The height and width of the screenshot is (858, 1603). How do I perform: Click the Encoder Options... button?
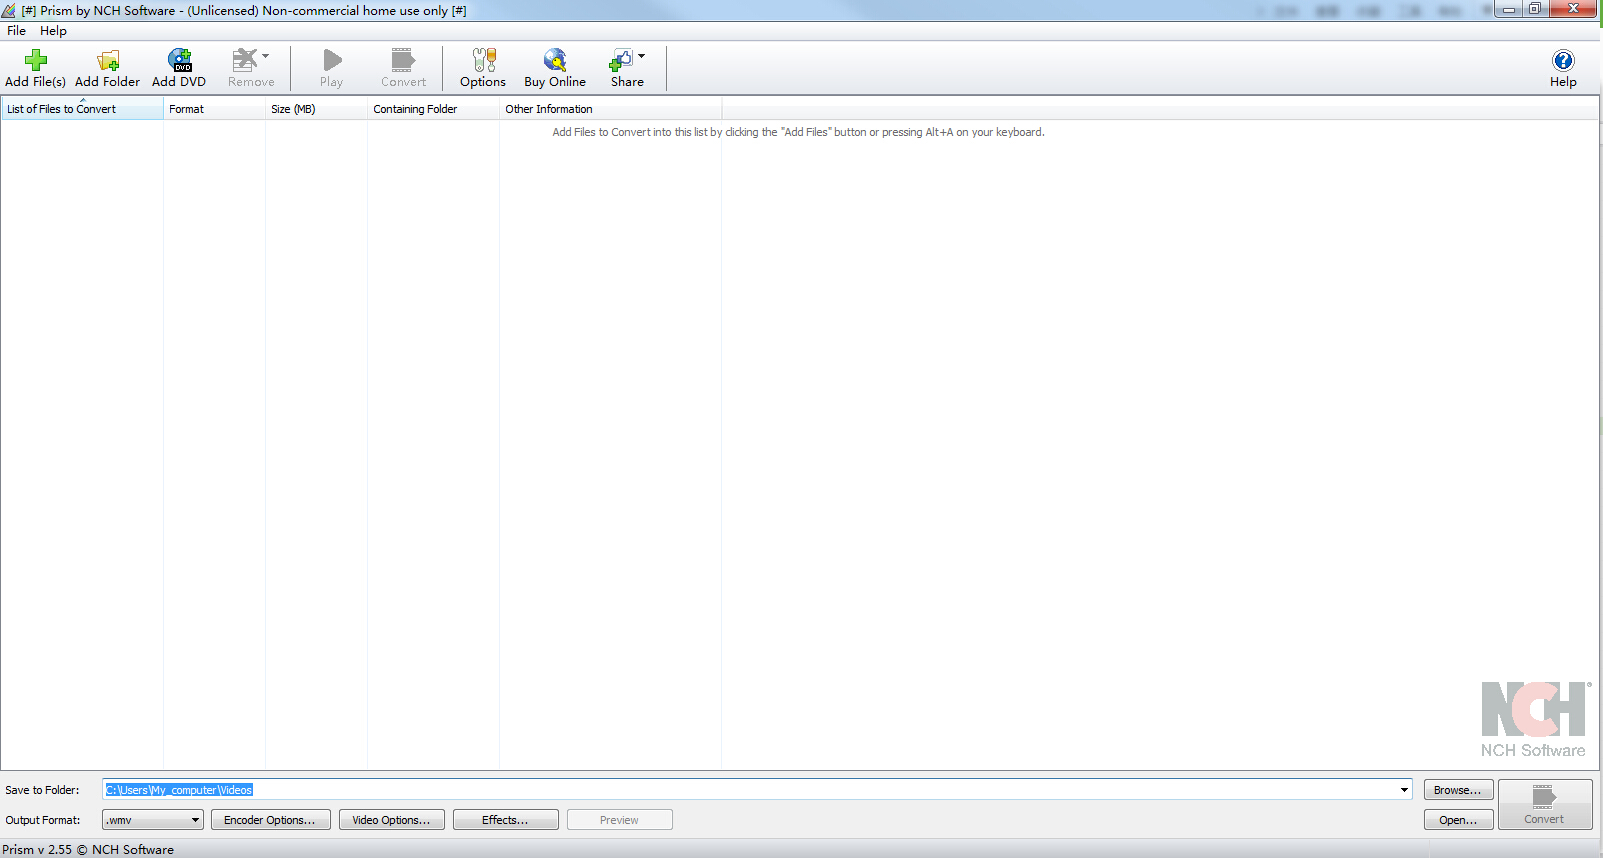point(270,820)
